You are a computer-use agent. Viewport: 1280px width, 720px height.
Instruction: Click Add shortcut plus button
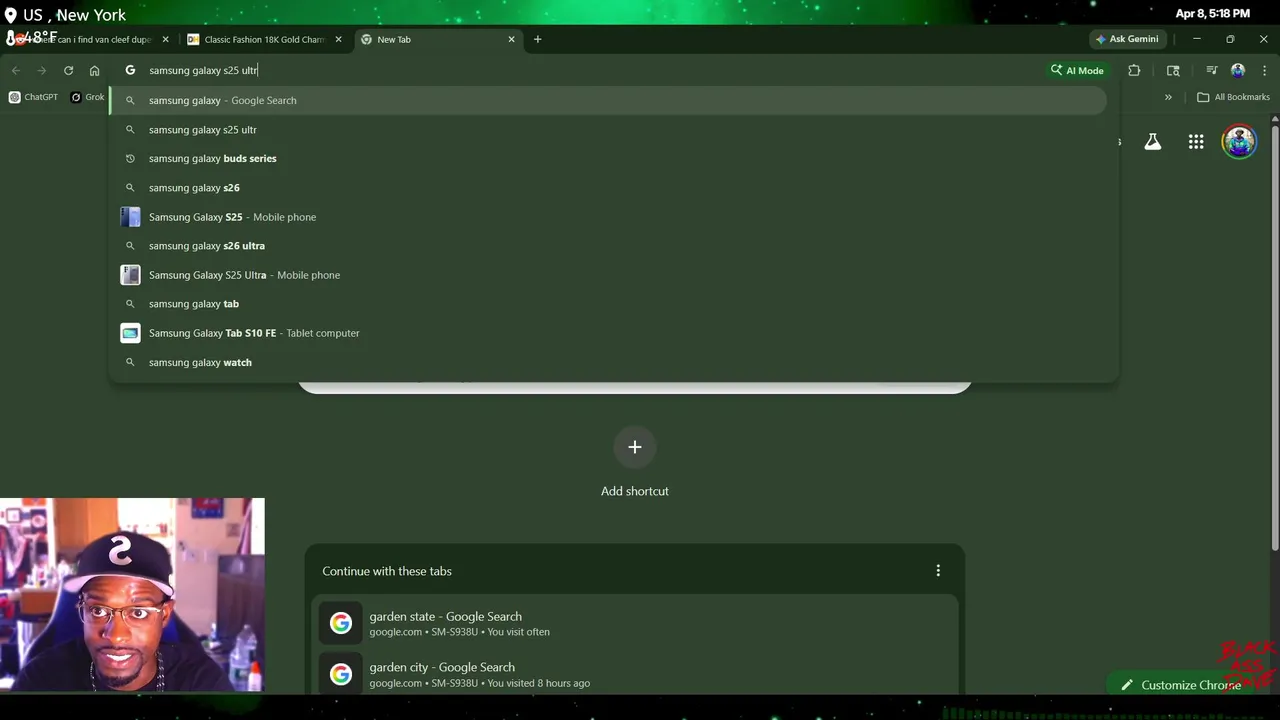[x=634, y=447]
